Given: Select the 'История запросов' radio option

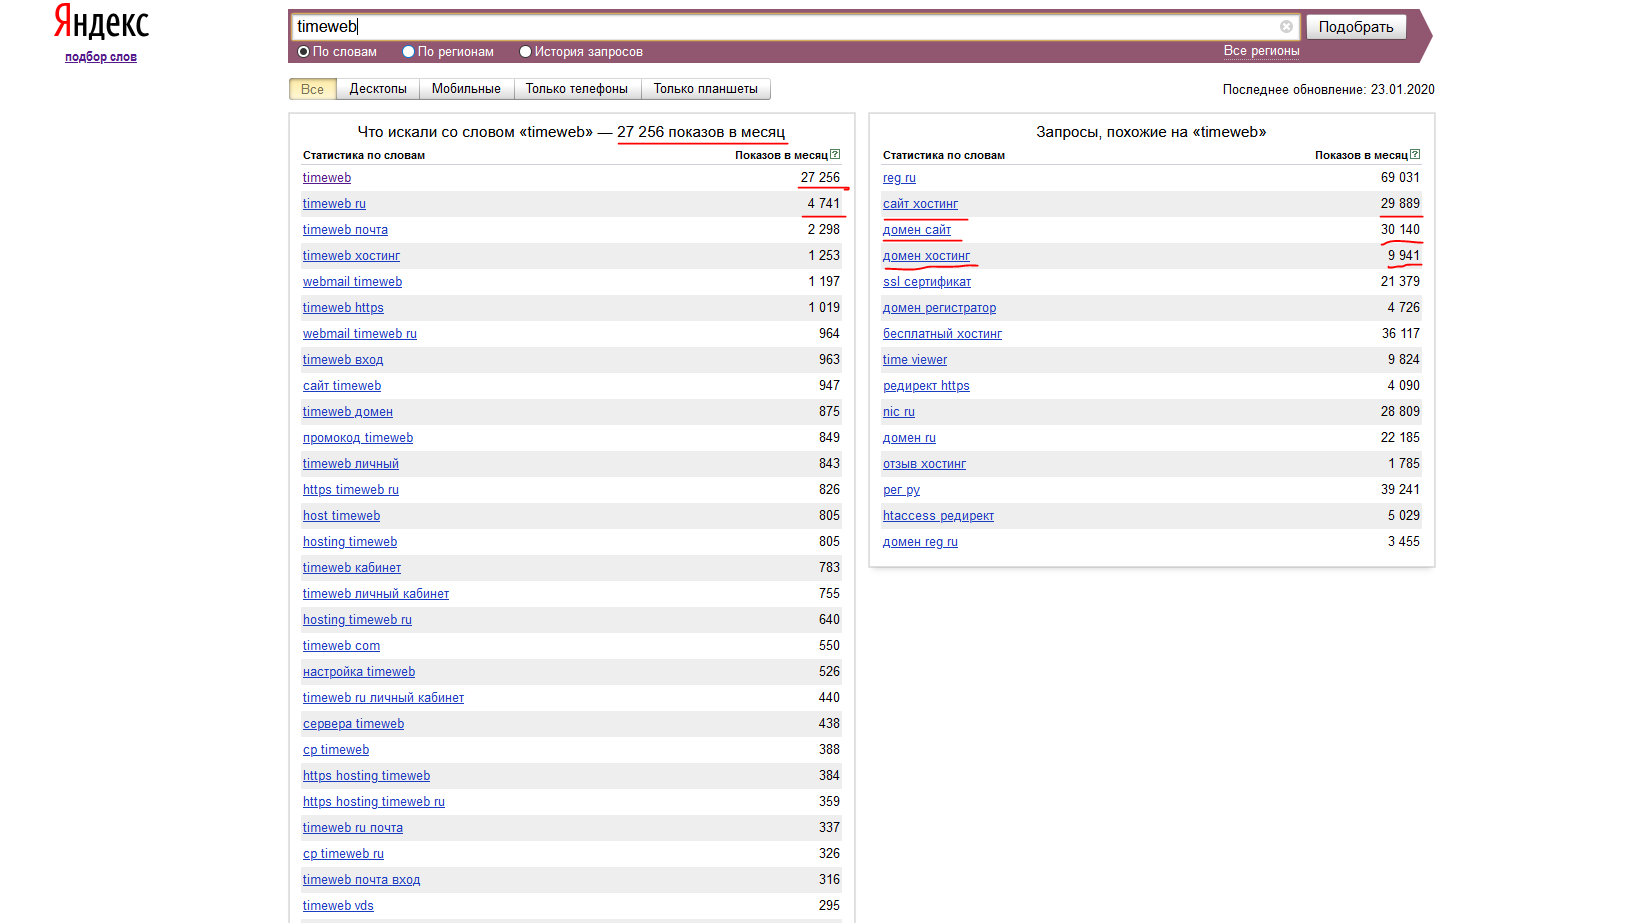Looking at the screenshot, I should [x=525, y=52].
